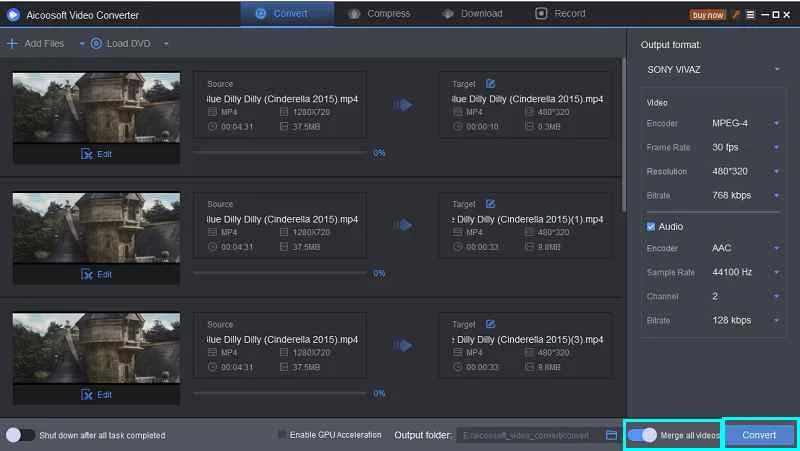800x451 pixels.
Task: Click the scissors Edit icon on first video
Action: pos(87,154)
